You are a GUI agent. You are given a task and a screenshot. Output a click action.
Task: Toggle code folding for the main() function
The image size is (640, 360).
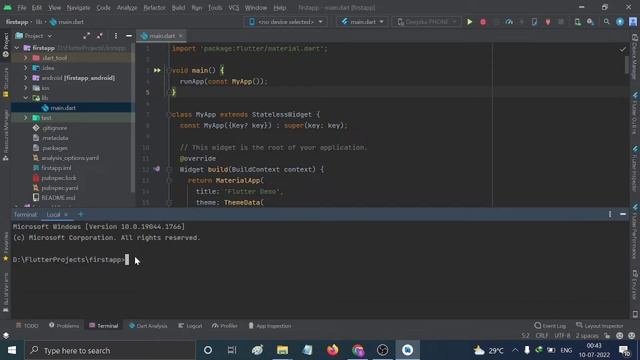(169, 70)
